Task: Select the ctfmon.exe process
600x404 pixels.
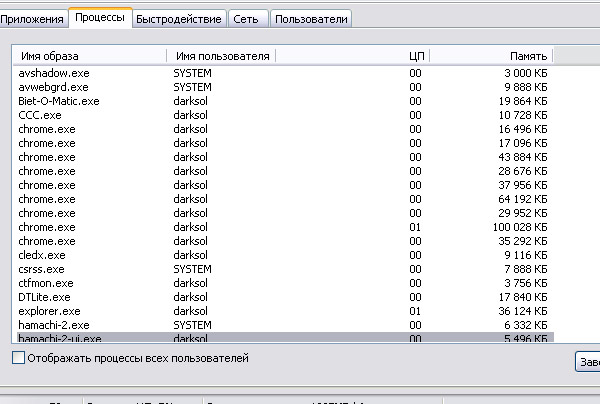Action: point(284,283)
